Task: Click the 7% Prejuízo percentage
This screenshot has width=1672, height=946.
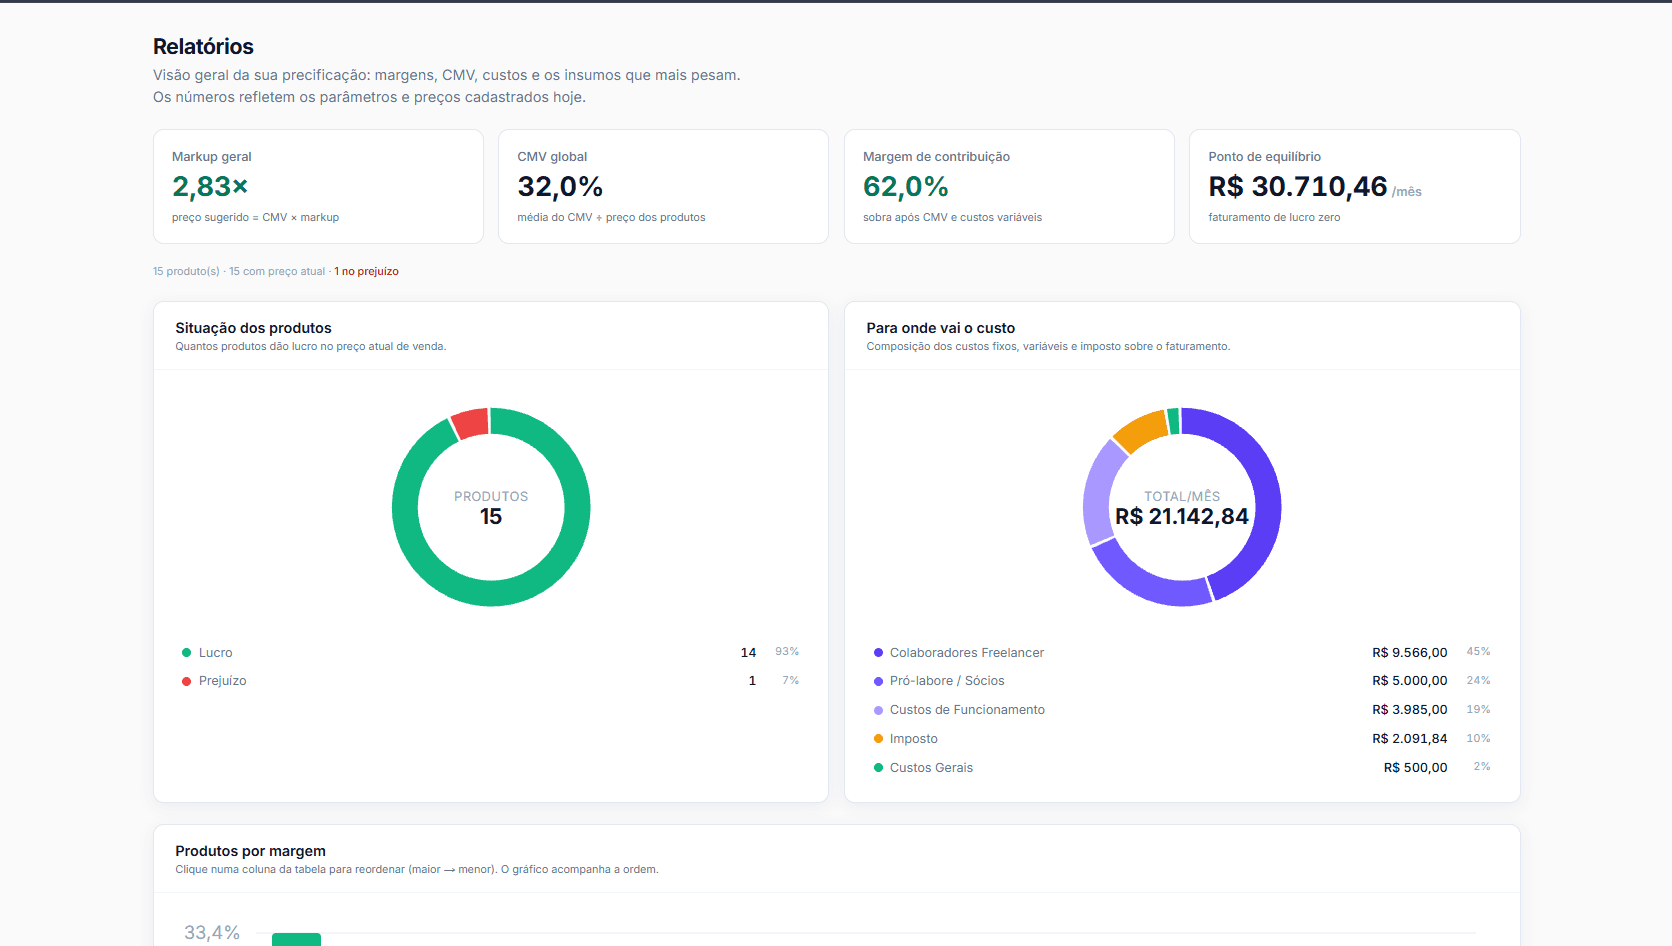Action: coord(790,681)
